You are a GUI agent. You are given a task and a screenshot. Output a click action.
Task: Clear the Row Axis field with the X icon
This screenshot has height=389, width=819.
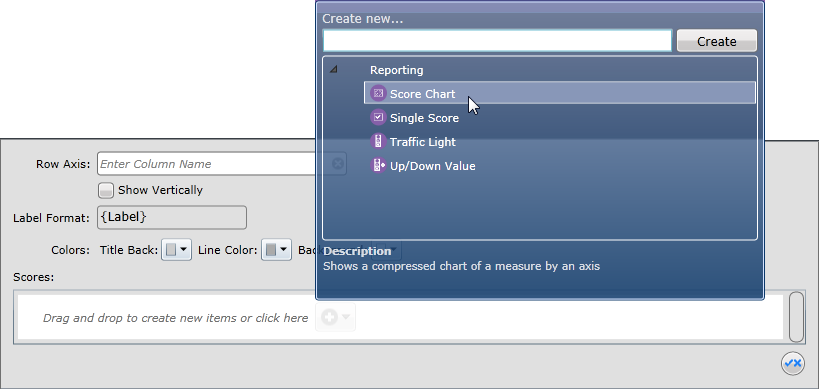coord(338,164)
